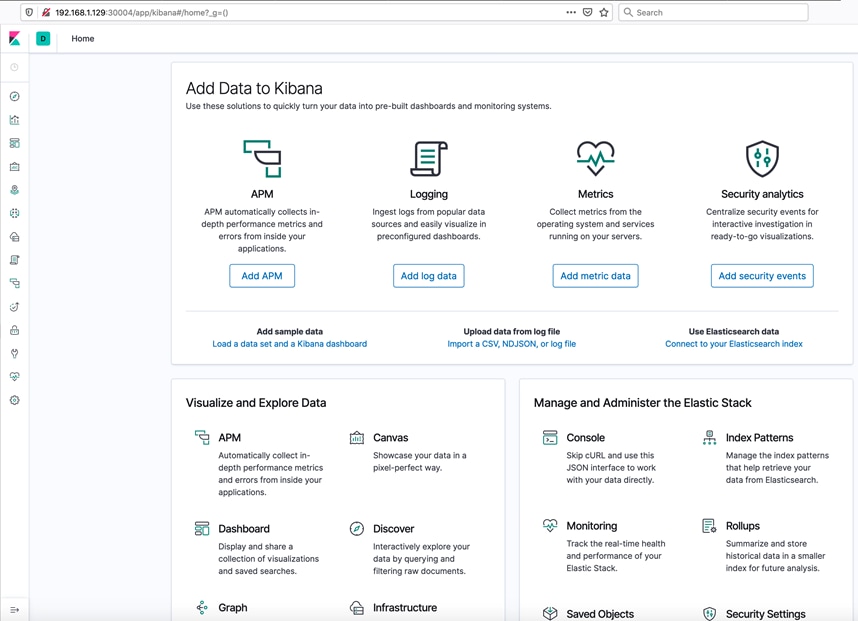This screenshot has height=621, width=858.
Task: Open Visualize chart icon in the sidebar
Action: pos(15,120)
